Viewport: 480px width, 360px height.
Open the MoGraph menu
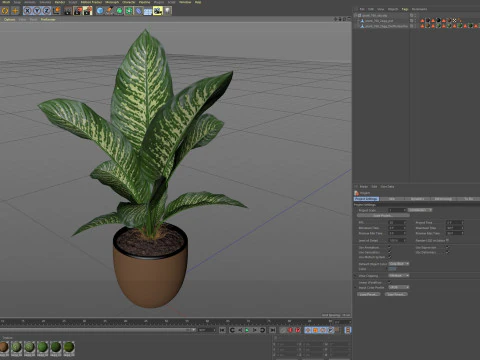112,2
